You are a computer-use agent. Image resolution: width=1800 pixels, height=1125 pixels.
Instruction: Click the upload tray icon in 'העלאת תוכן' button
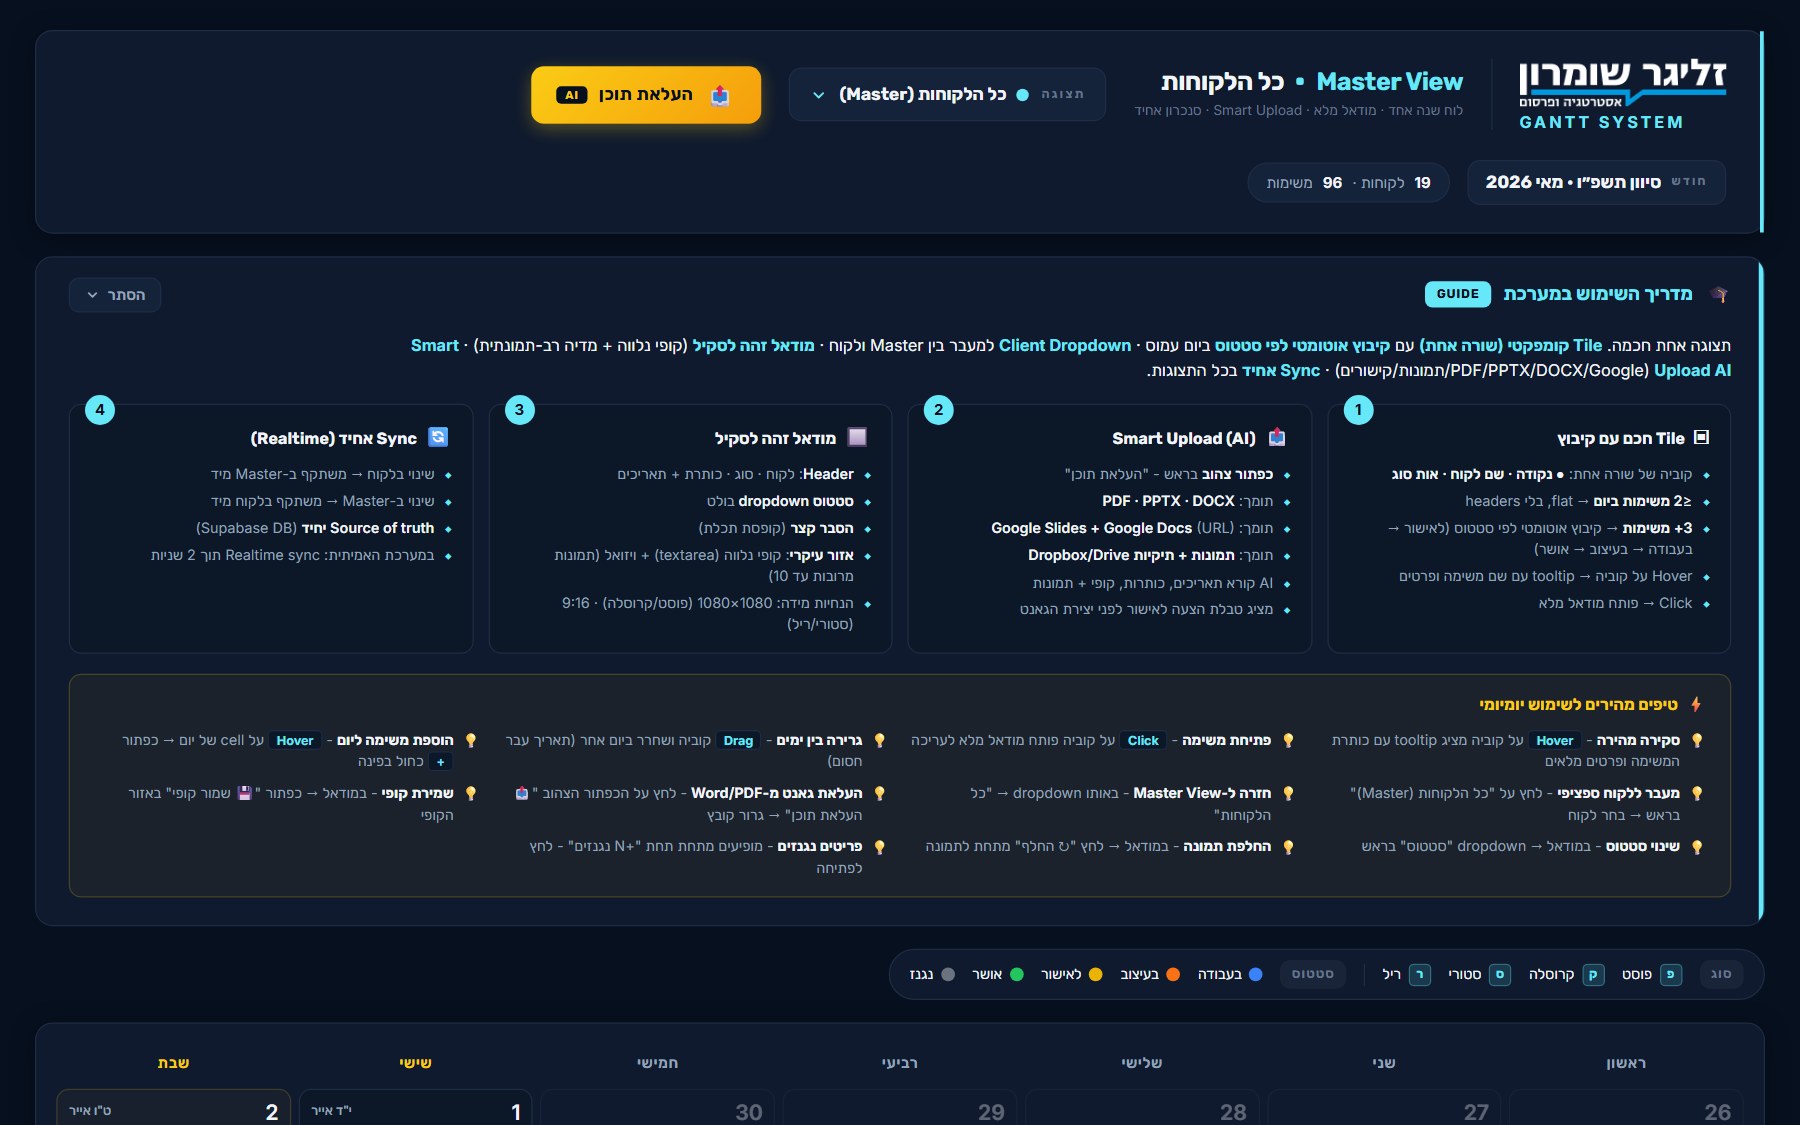pos(720,95)
